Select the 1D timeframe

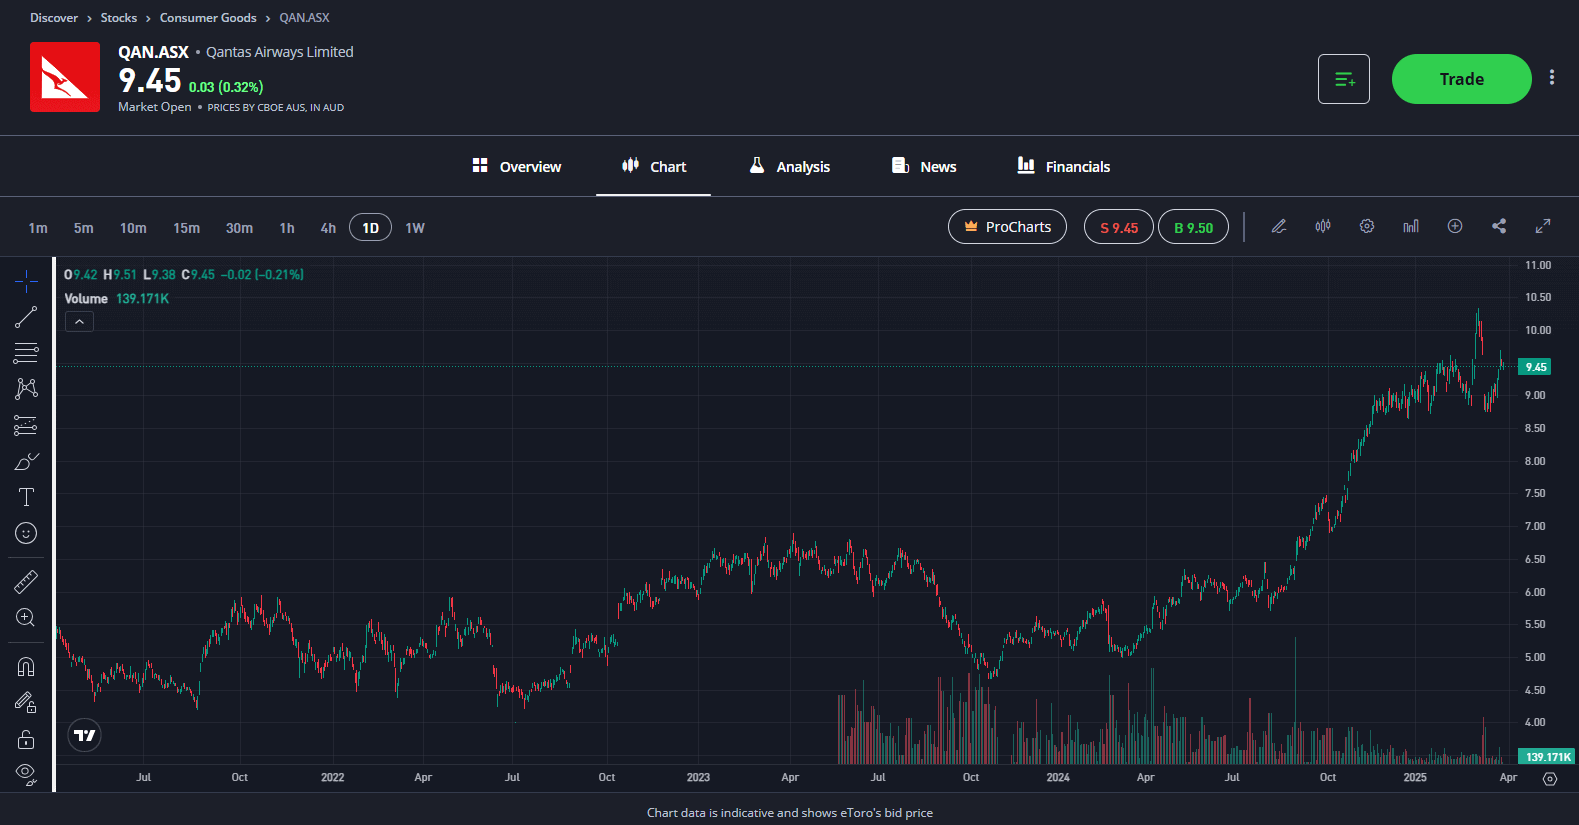click(370, 228)
